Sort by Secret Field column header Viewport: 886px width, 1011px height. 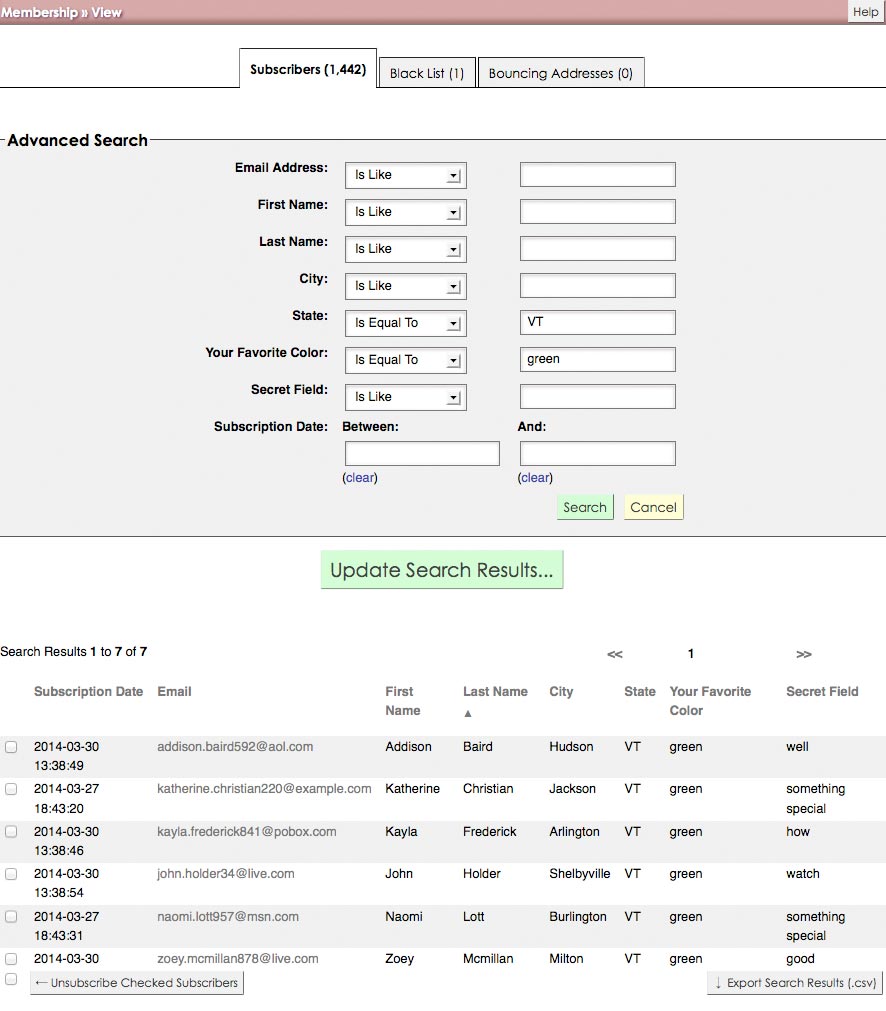pyautogui.click(x=822, y=691)
